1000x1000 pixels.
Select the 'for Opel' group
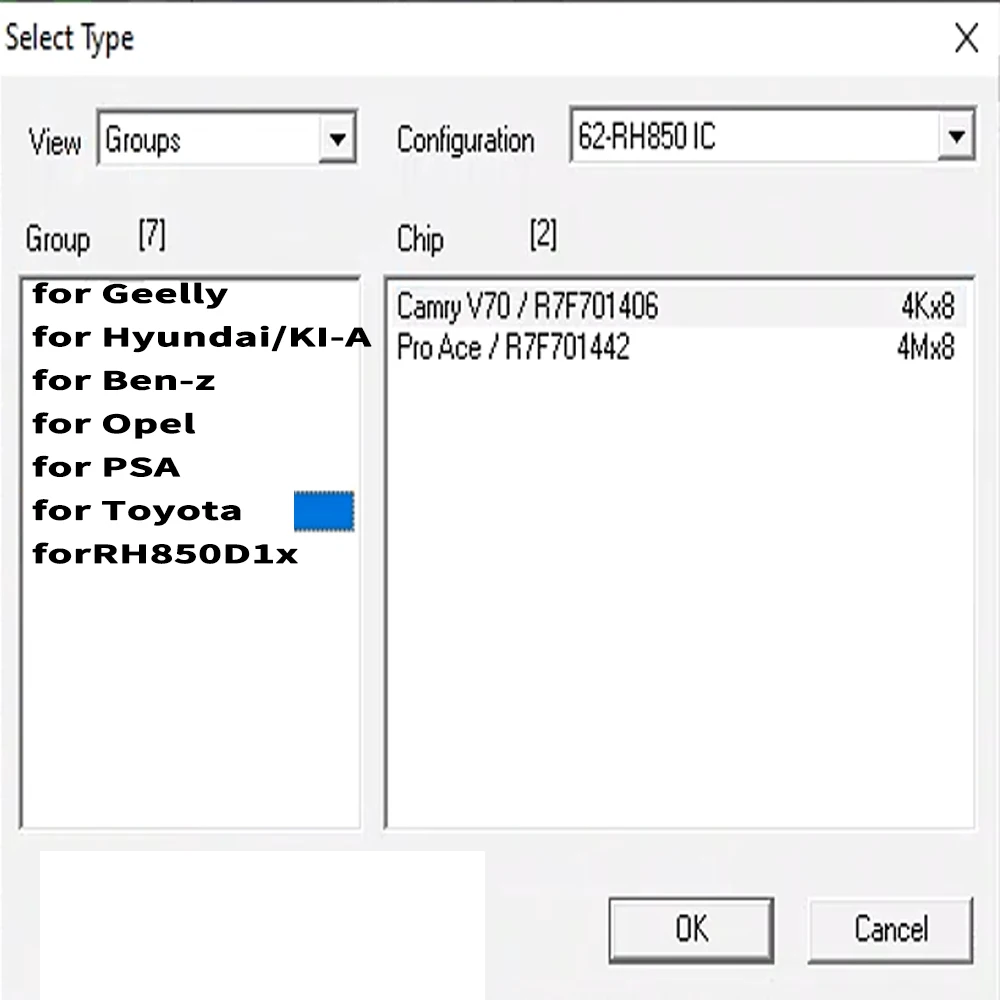point(113,423)
